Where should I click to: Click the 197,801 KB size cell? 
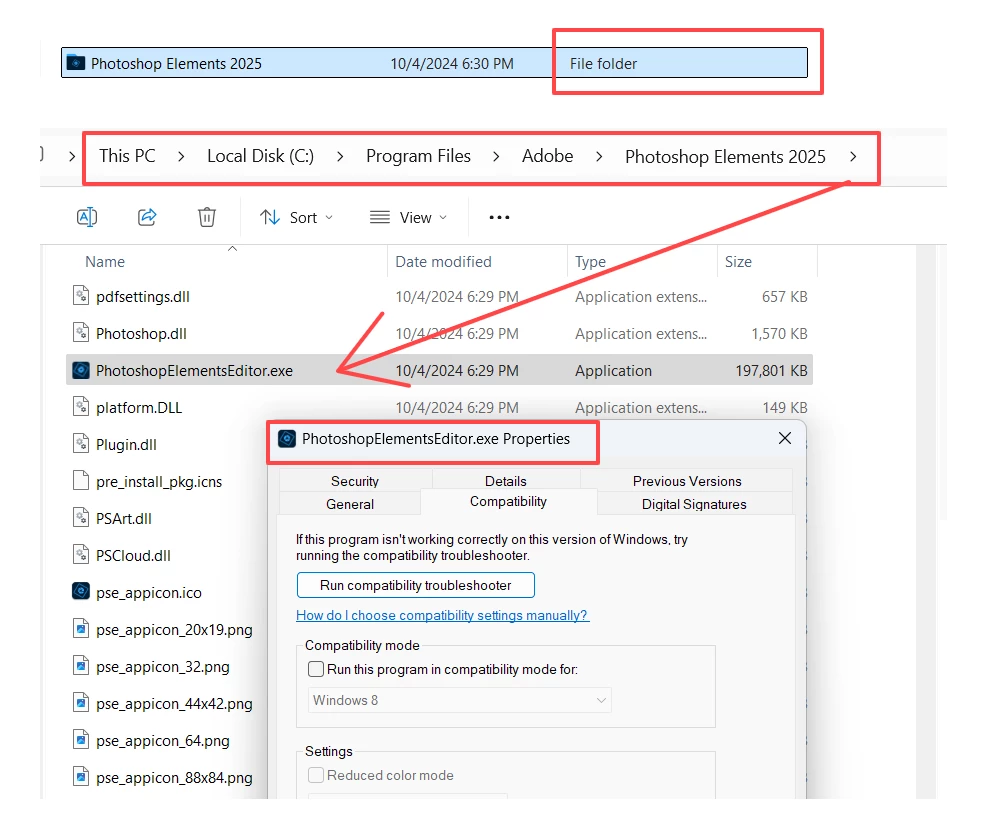pyautogui.click(x=771, y=370)
